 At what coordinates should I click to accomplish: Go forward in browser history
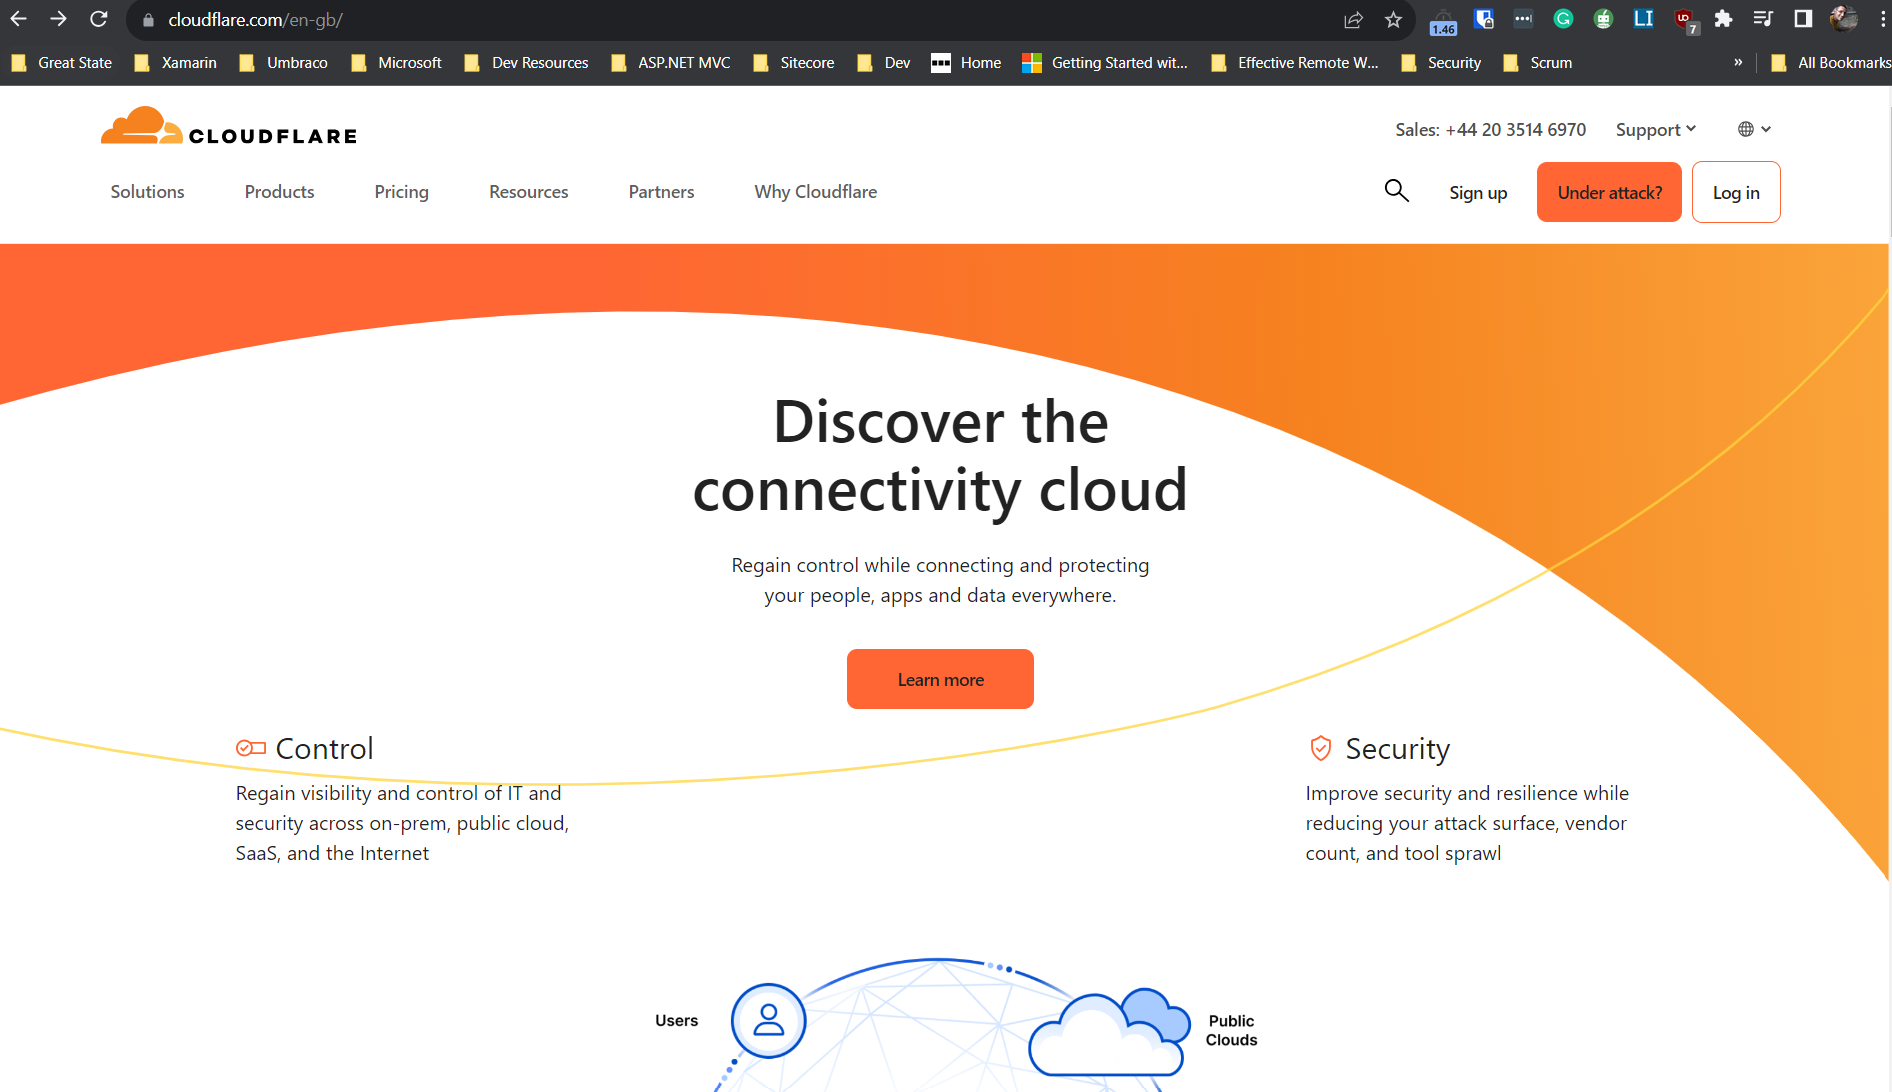(x=58, y=19)
